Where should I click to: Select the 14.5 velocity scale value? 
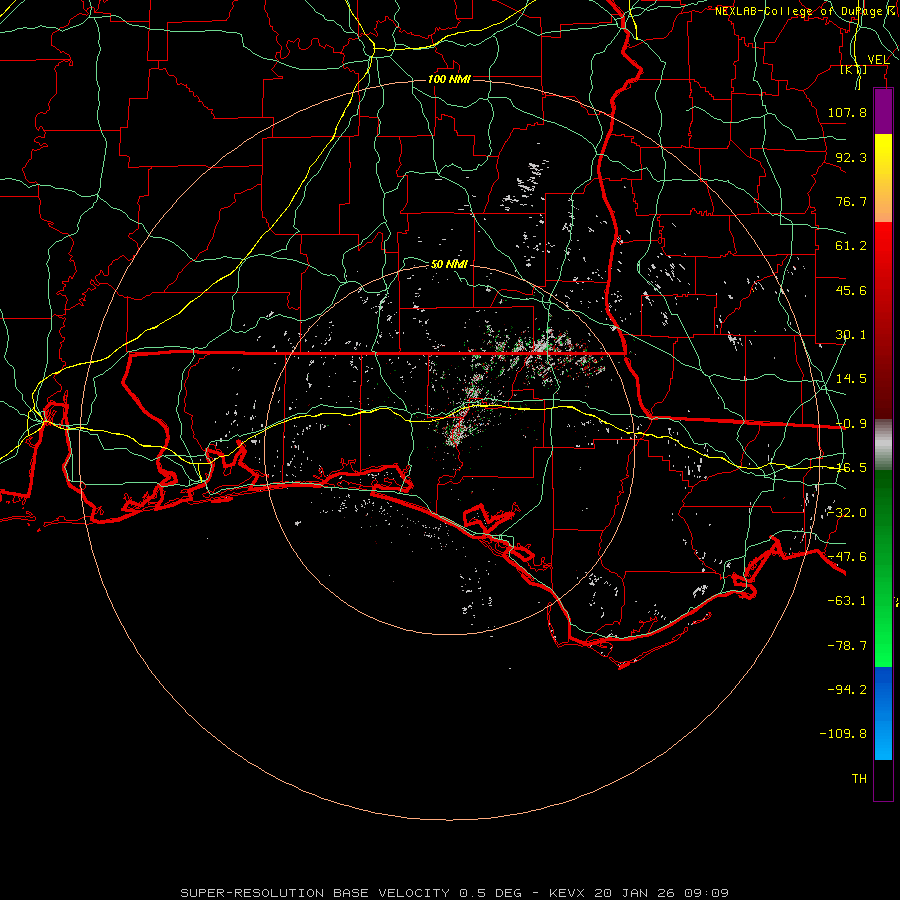[851, 379]
